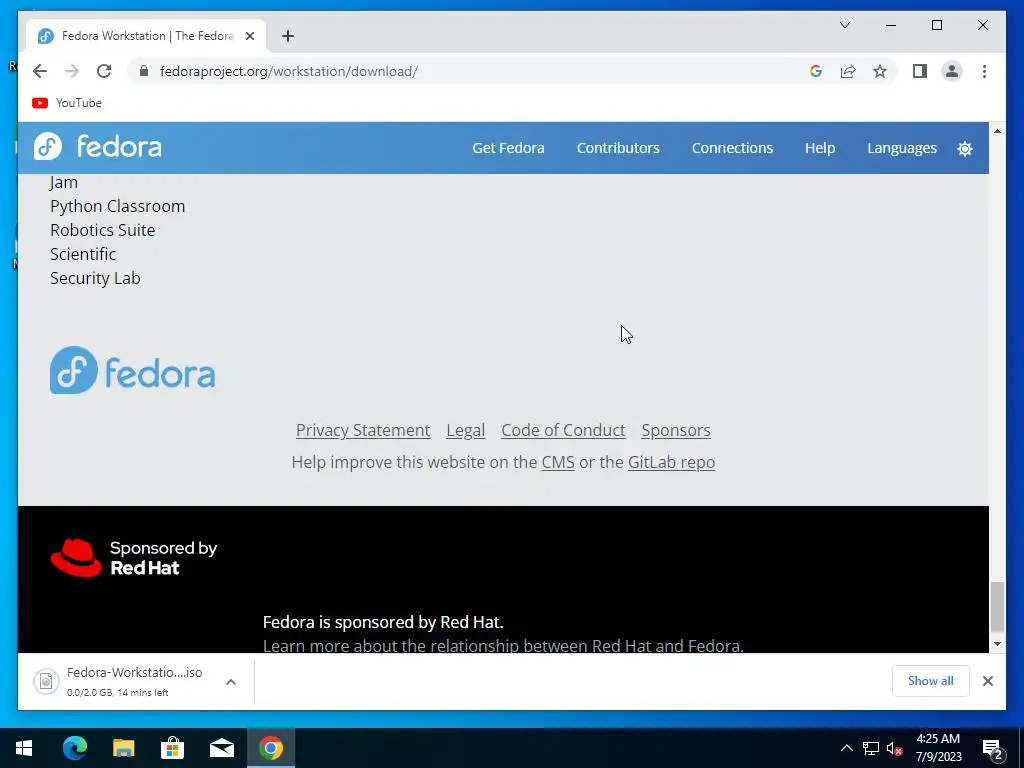Click the network status tray icon
Image resolution: width=1024 pixels, height=768 pixels.
click(871, 748)
